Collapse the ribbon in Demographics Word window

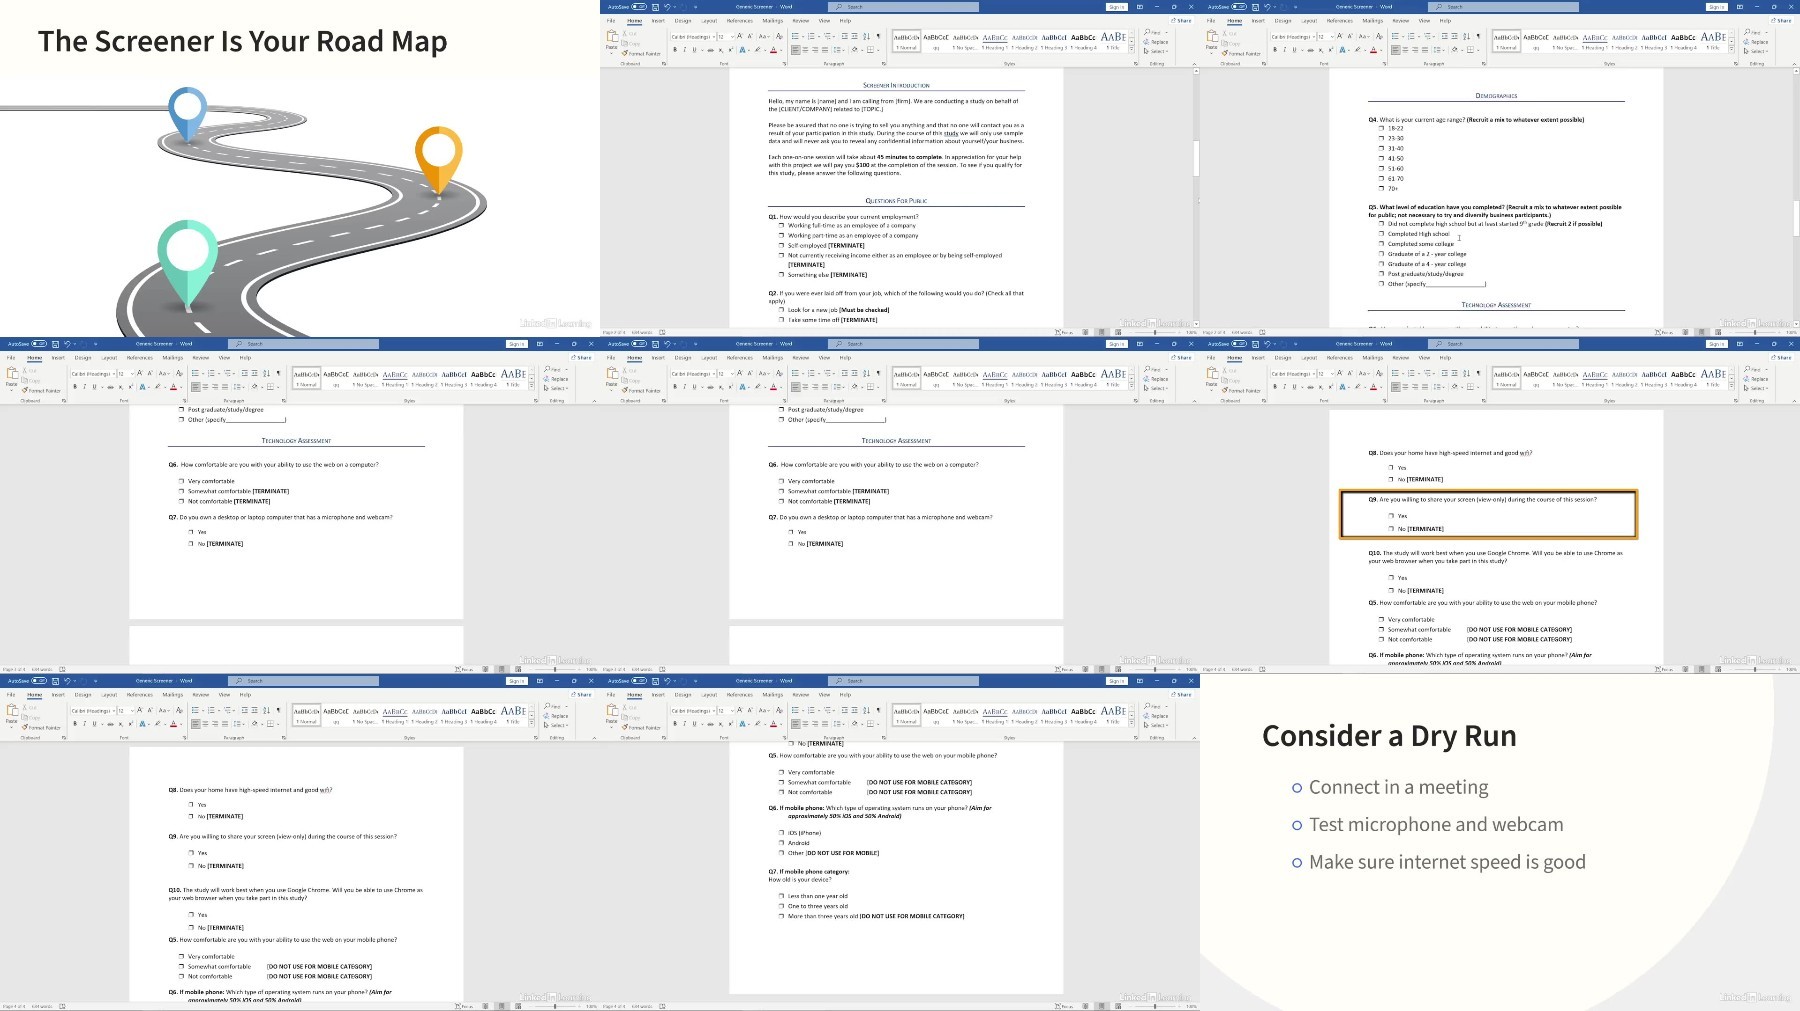(1794, 63)
